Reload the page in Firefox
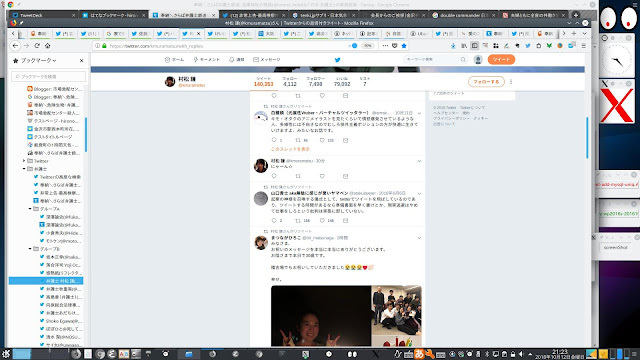This screenshot has width=640, height=360. (x=37, y=46)
